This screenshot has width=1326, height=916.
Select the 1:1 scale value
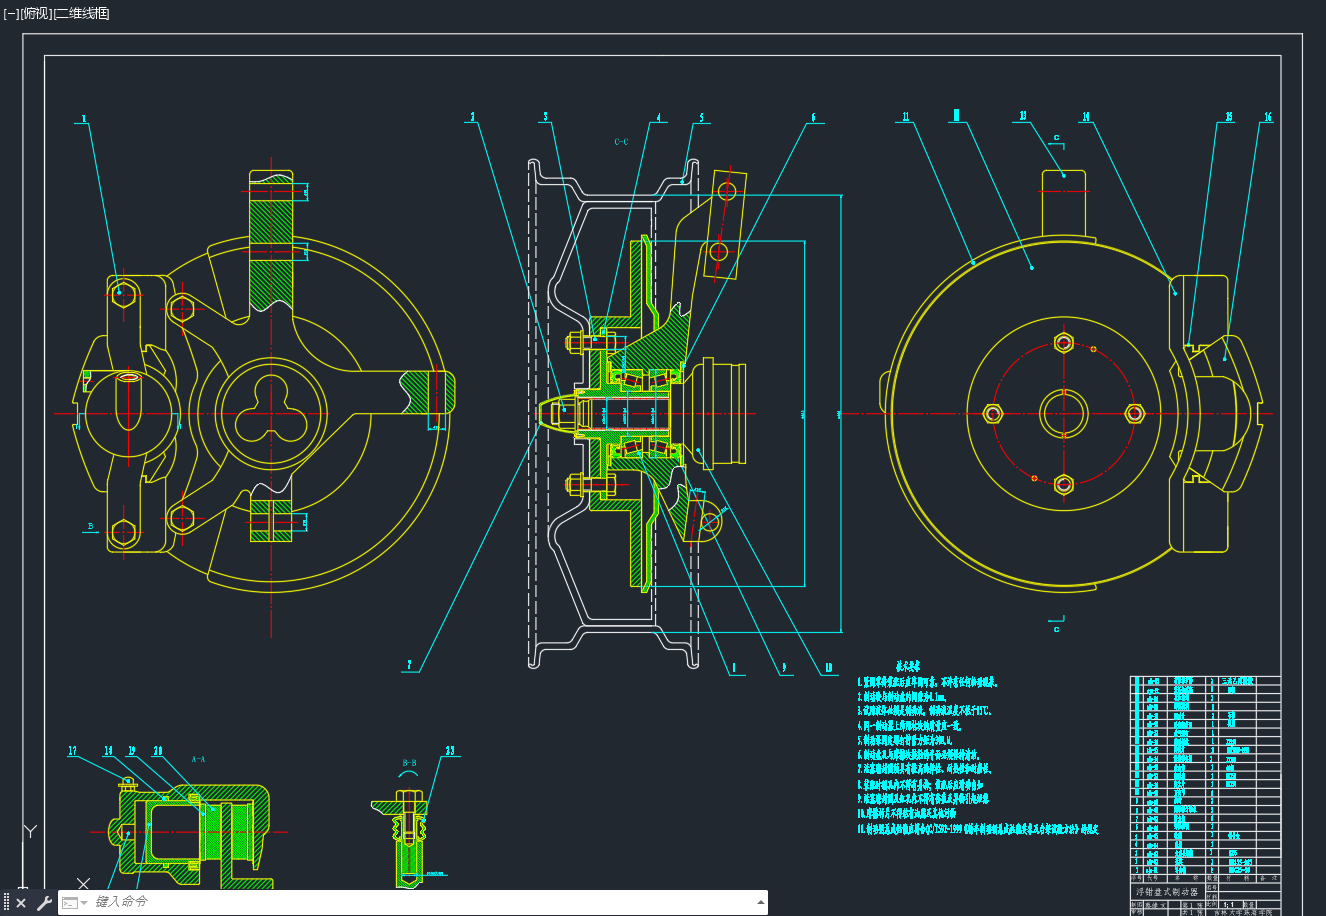tap(1231, 903)
